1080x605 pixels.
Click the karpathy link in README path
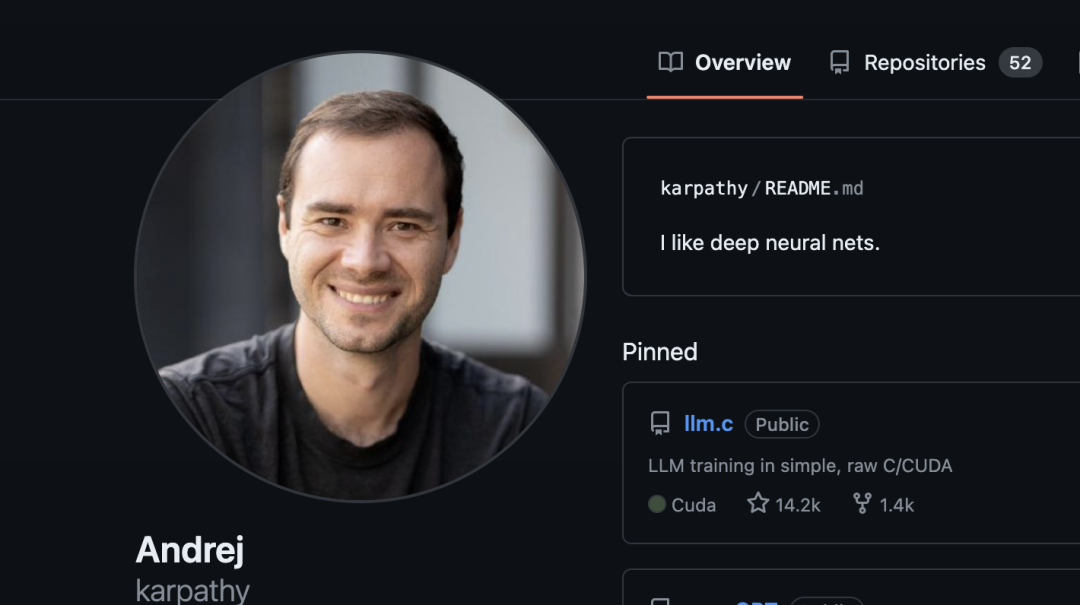703,188
